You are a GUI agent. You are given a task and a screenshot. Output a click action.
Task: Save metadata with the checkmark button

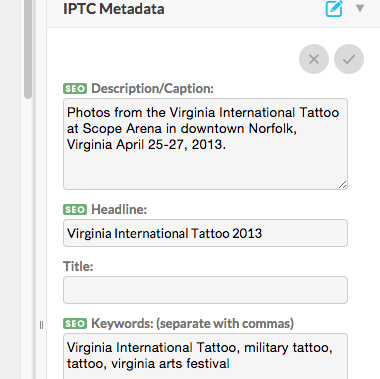point(349,59)
